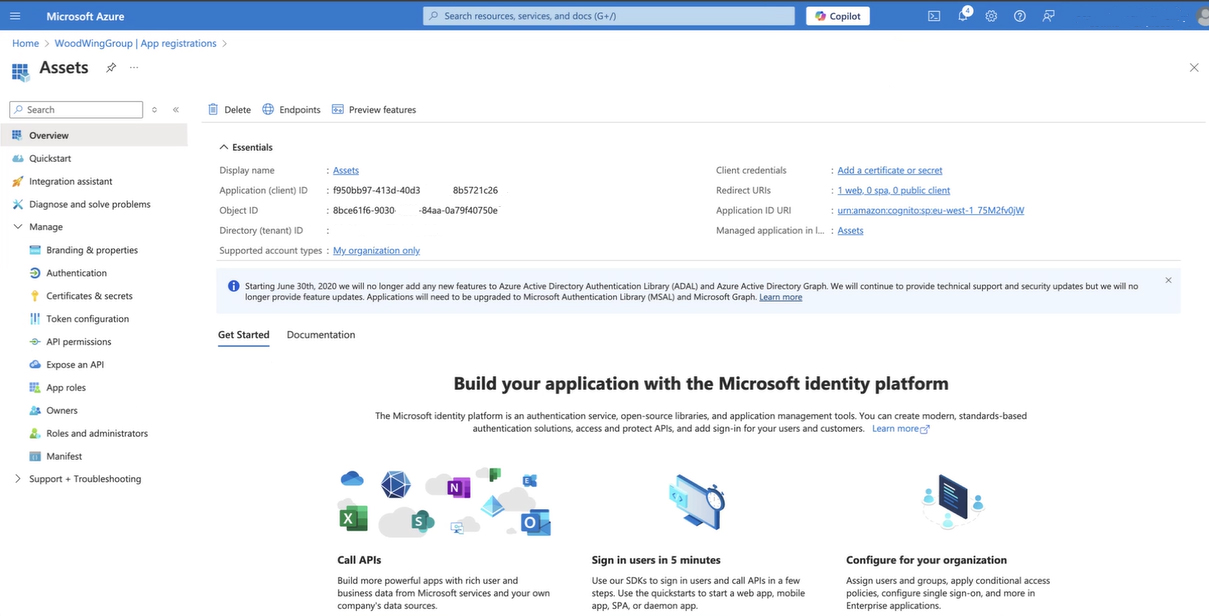
Task: Click the Call APIs illustration
Action: (445, 501)
